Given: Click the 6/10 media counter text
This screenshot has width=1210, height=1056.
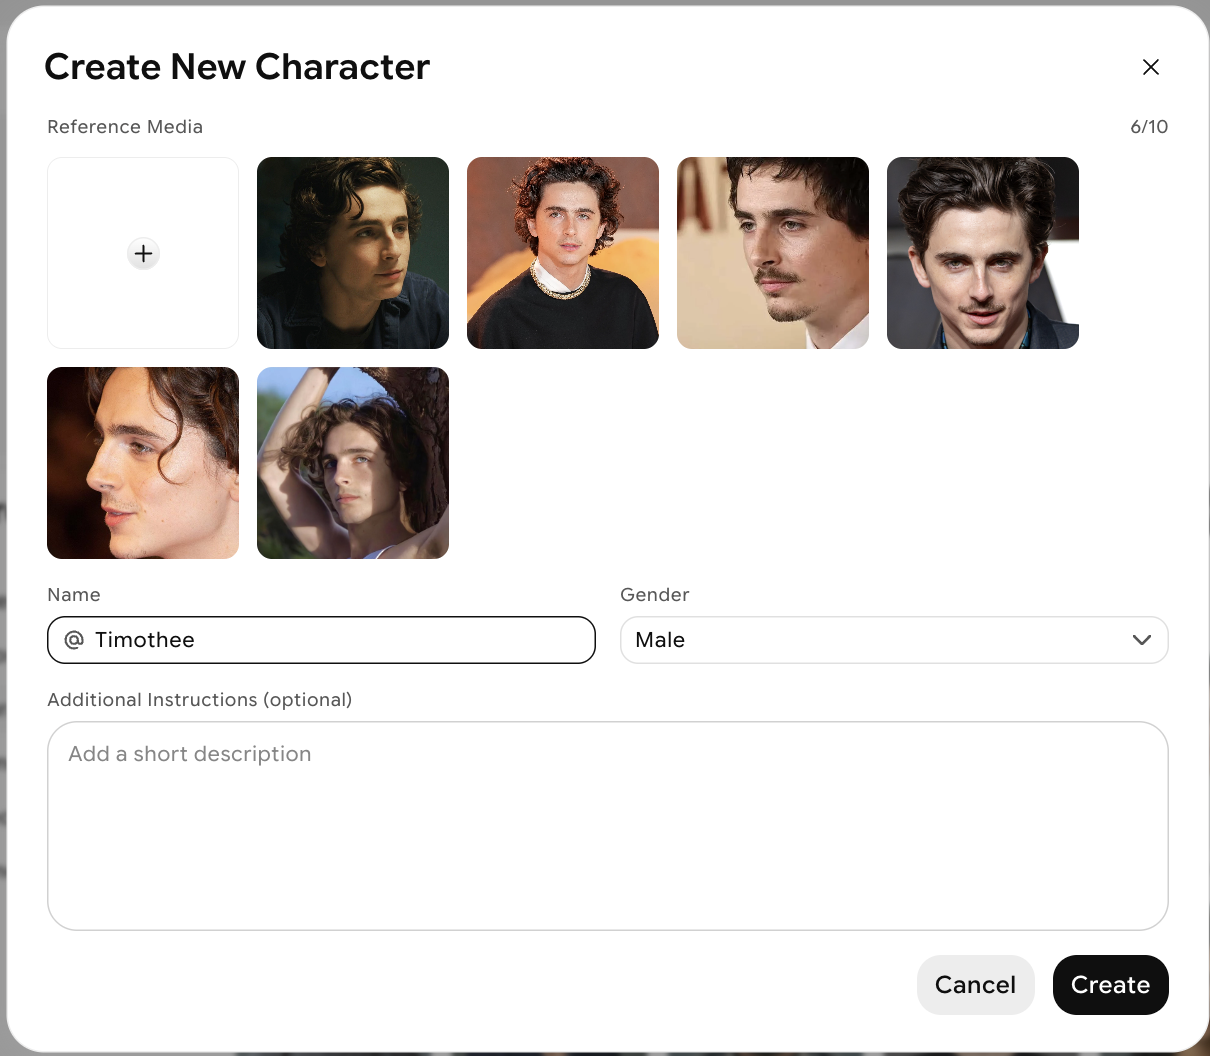Looking at the screenshot, I should (x=1149, y=127).
